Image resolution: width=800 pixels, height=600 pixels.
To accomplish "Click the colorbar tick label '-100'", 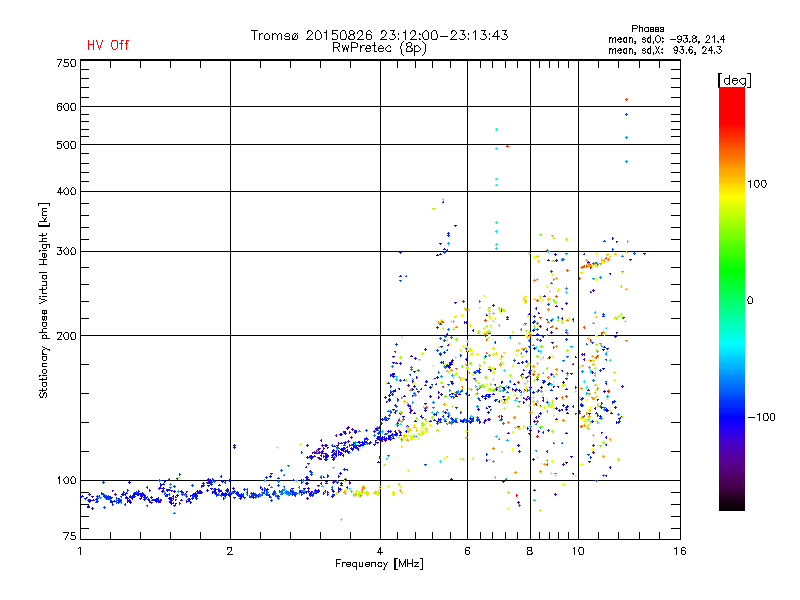I will tap(762, 417).
